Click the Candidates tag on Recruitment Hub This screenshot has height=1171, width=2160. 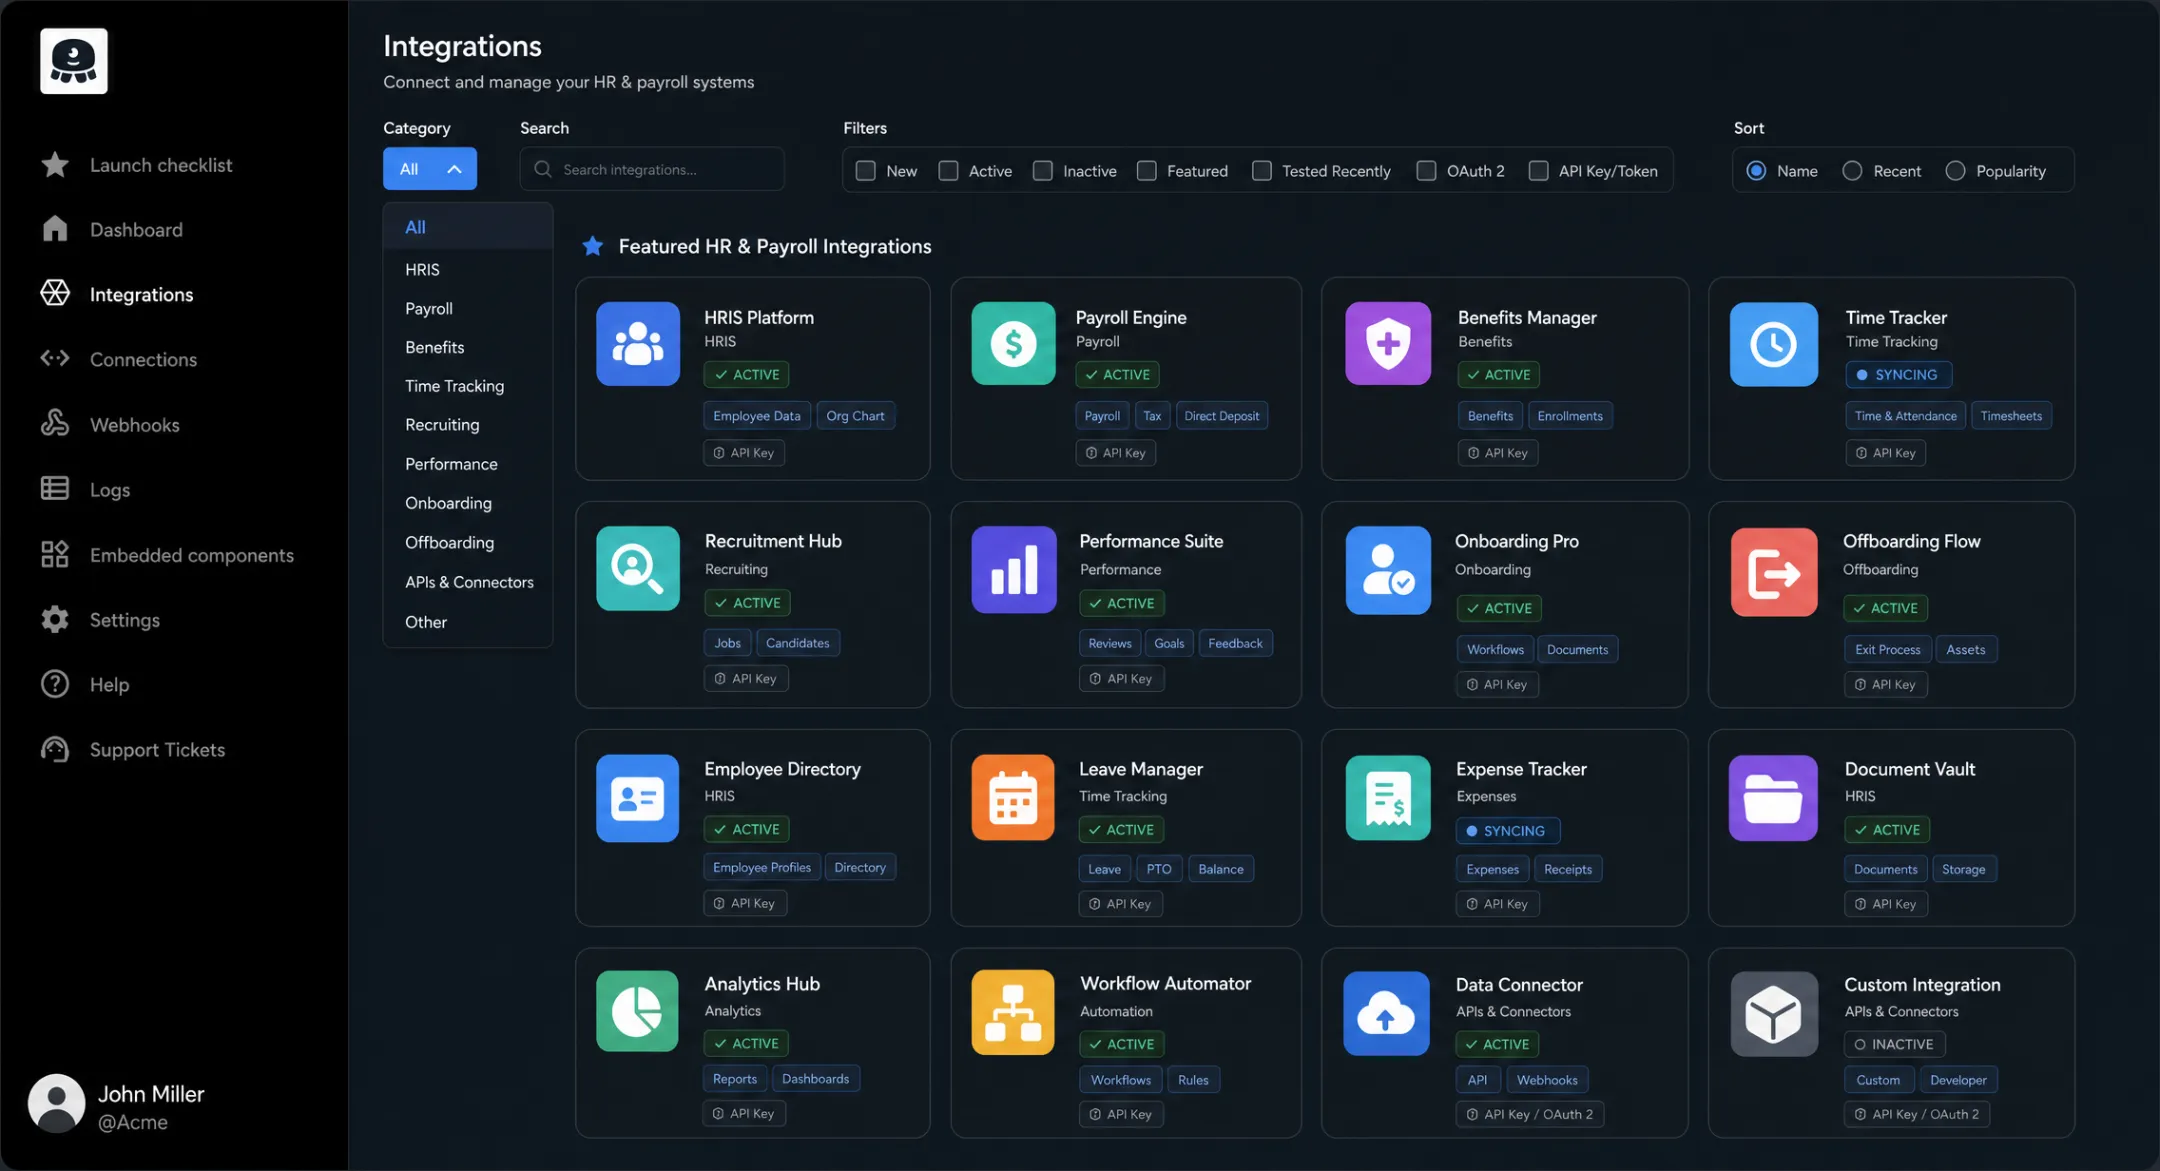tap(797, 643)
